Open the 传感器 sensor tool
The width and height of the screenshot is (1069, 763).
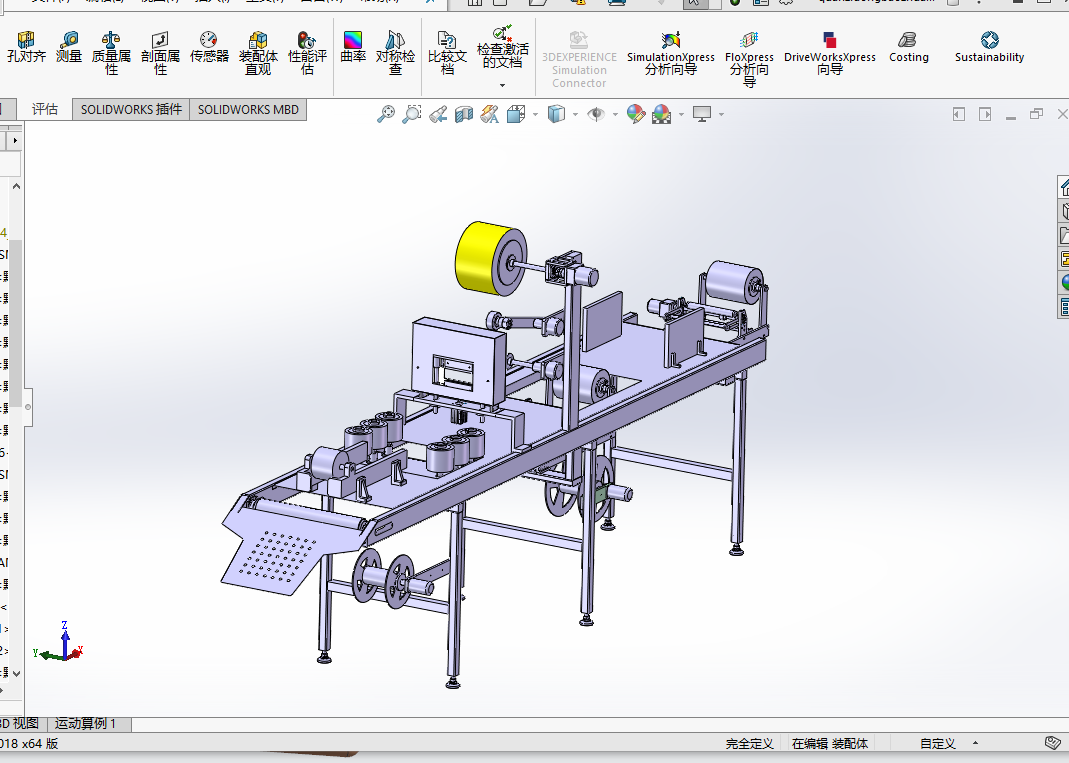209,47
